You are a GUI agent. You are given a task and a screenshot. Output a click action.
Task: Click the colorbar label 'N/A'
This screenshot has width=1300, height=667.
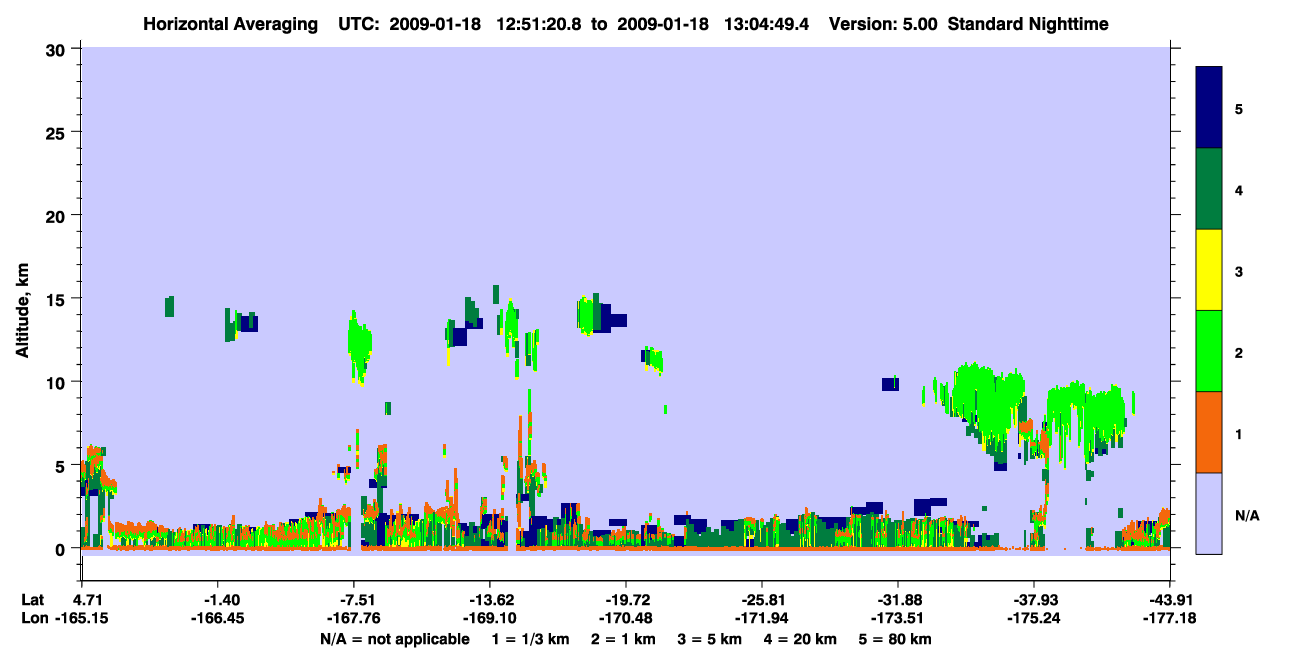[1246, 515]
